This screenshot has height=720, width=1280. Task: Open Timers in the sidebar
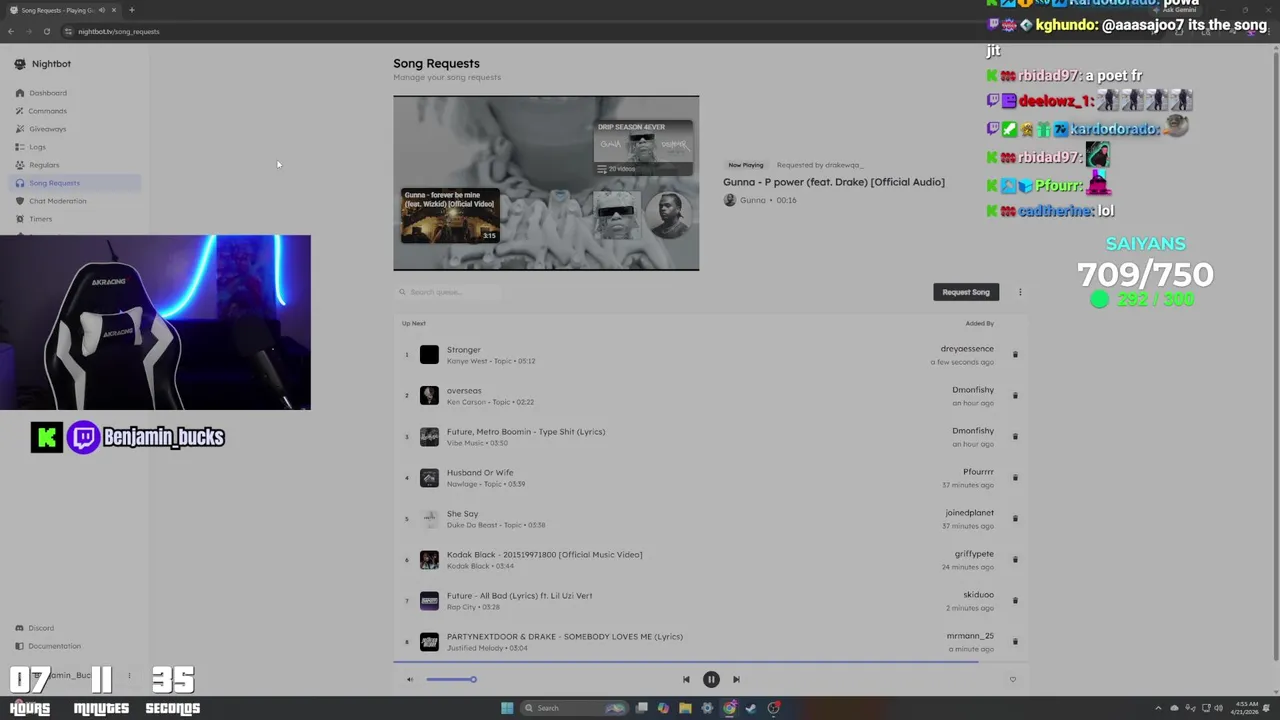click(x=41, y=219)
